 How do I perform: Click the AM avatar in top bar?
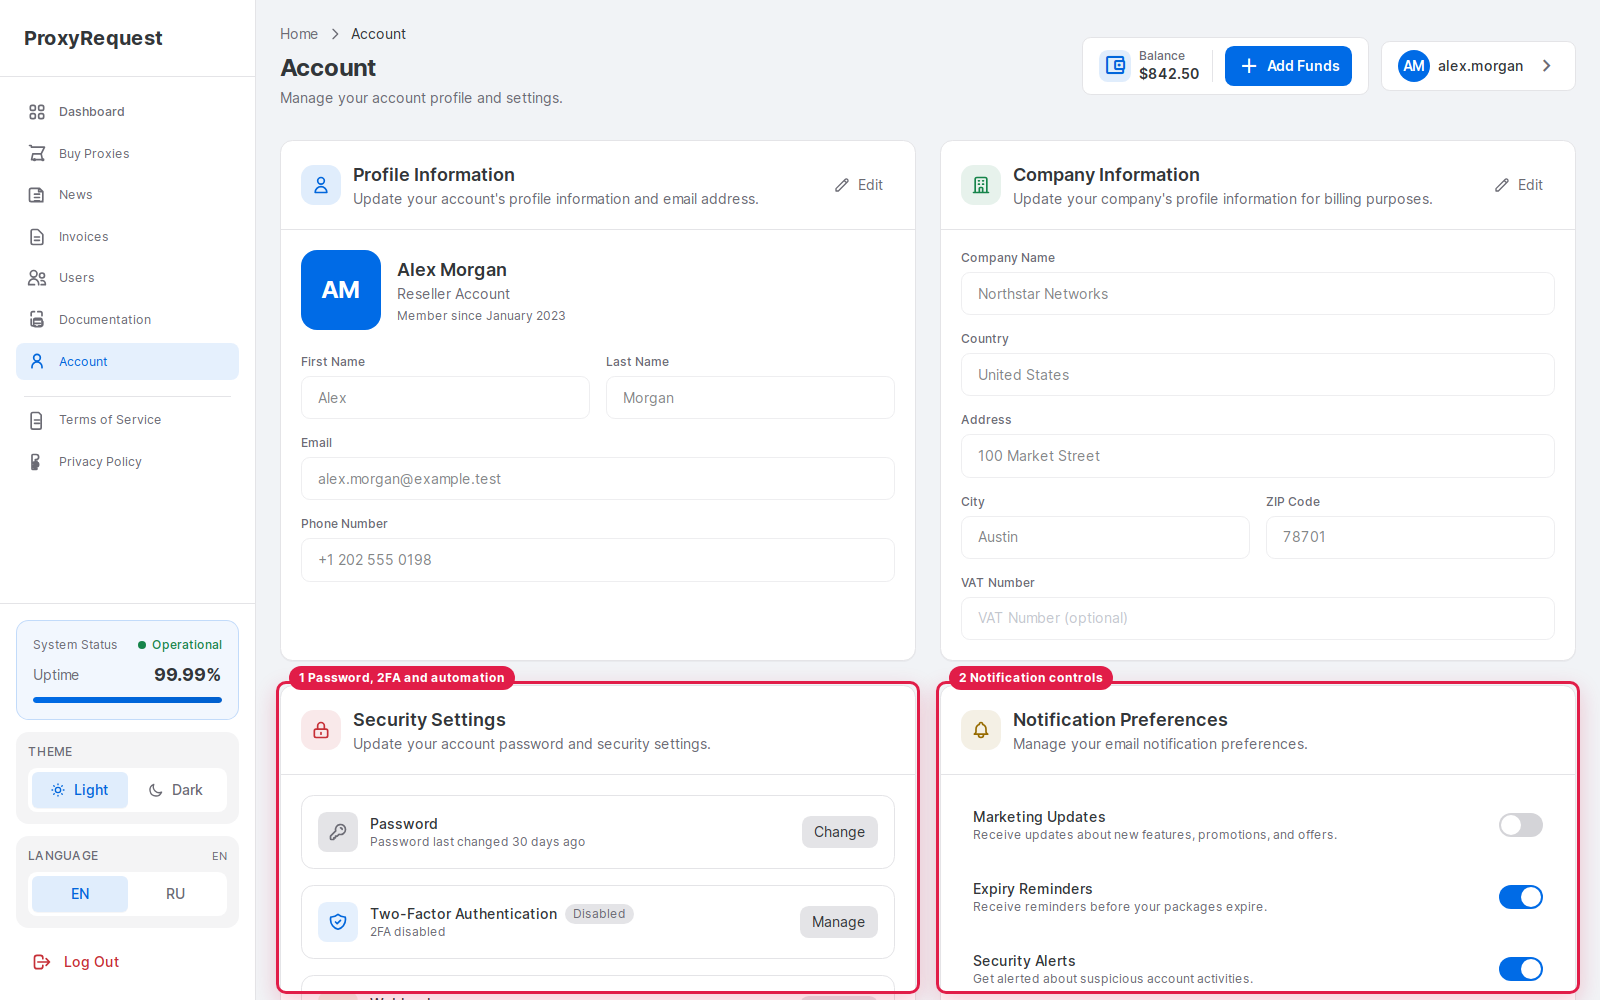point(1414,66)
